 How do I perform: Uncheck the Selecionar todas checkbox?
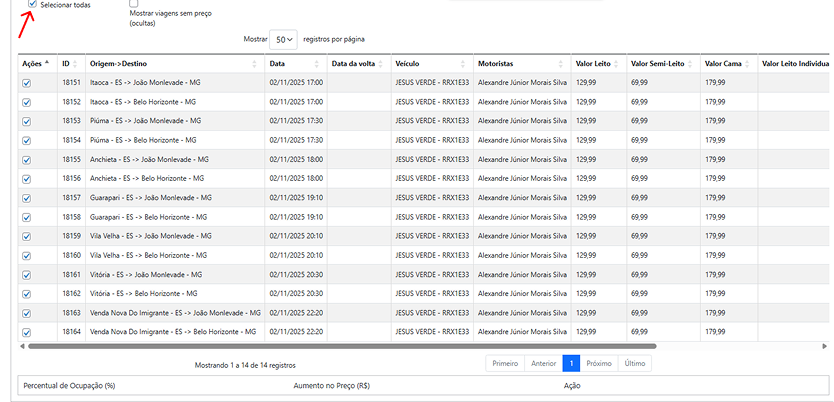[33, 5]
